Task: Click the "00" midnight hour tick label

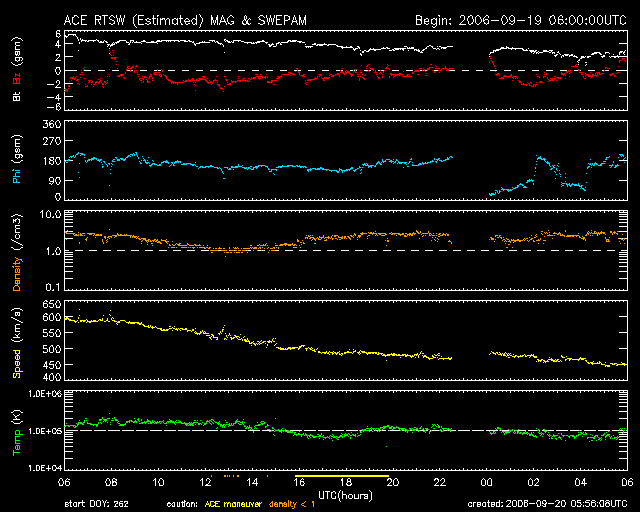Action: pos(487,482)
